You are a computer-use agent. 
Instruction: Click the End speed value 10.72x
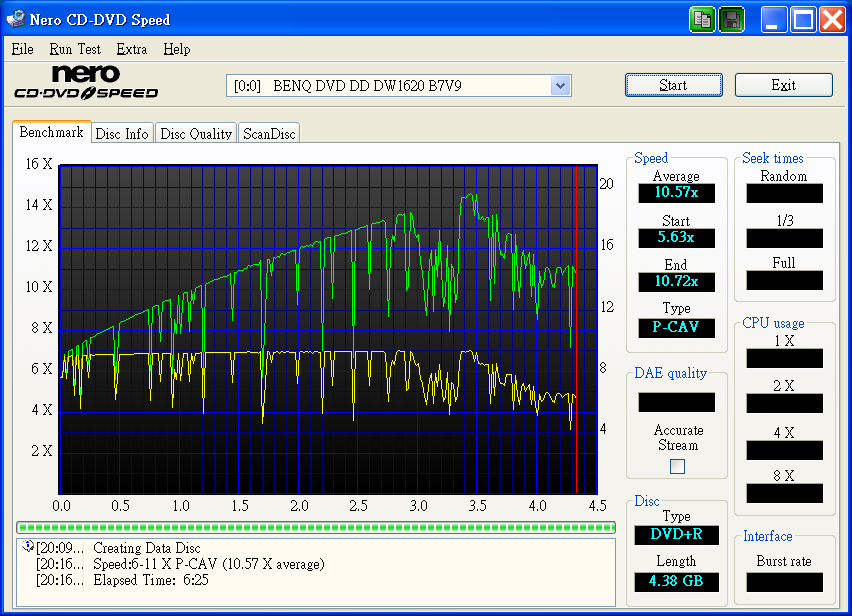676,281
